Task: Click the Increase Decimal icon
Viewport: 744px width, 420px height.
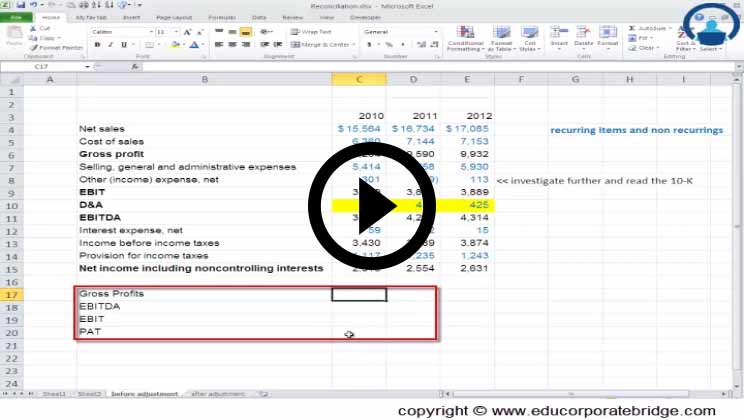Action: (421, 45)
